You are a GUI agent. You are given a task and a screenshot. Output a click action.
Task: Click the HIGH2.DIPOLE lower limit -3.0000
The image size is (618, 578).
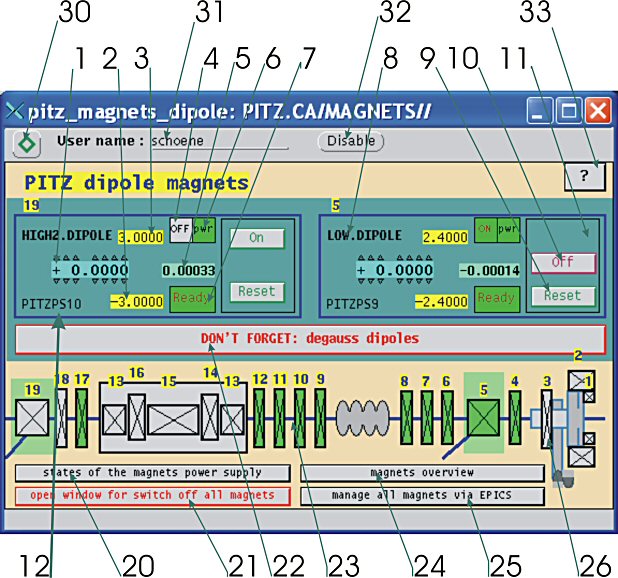[137, 302]
